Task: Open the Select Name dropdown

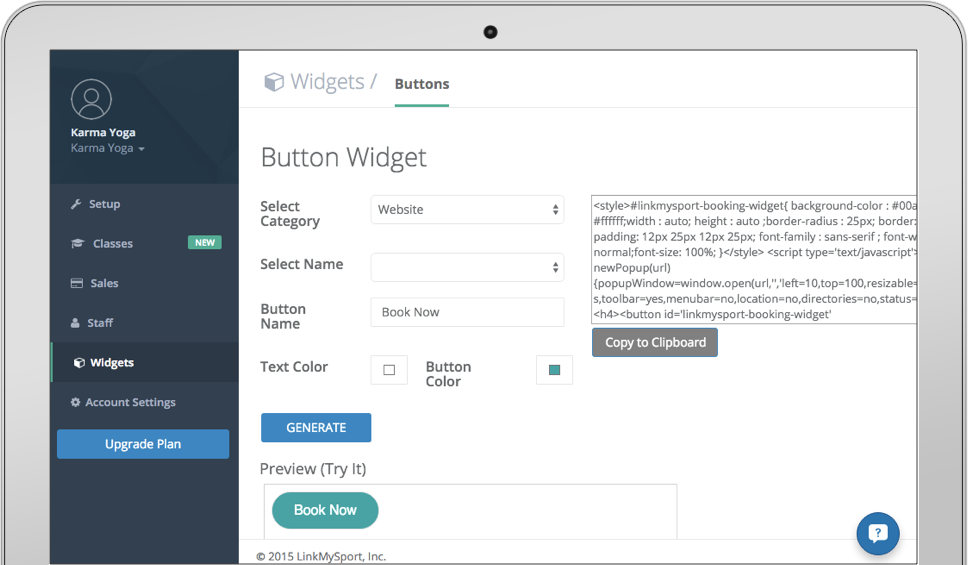Action: 467,267
